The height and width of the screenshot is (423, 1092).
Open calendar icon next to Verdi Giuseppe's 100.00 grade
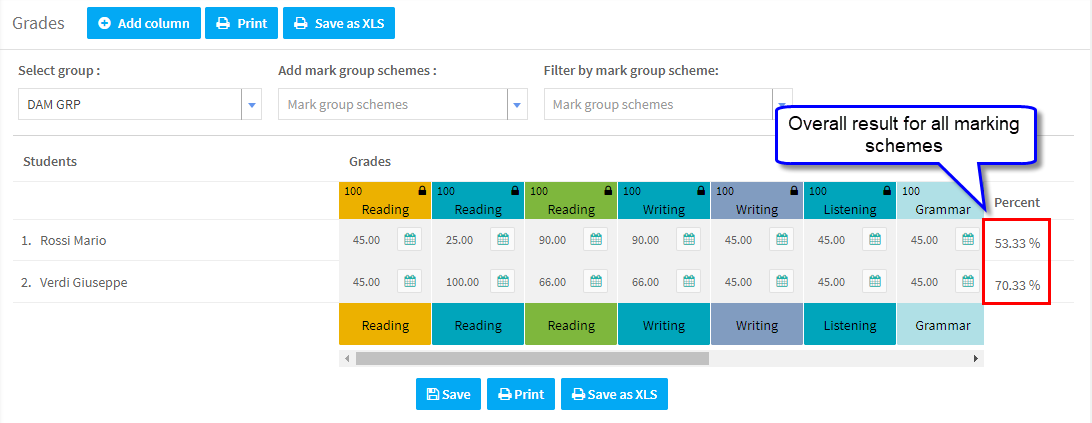coord(503,282)
